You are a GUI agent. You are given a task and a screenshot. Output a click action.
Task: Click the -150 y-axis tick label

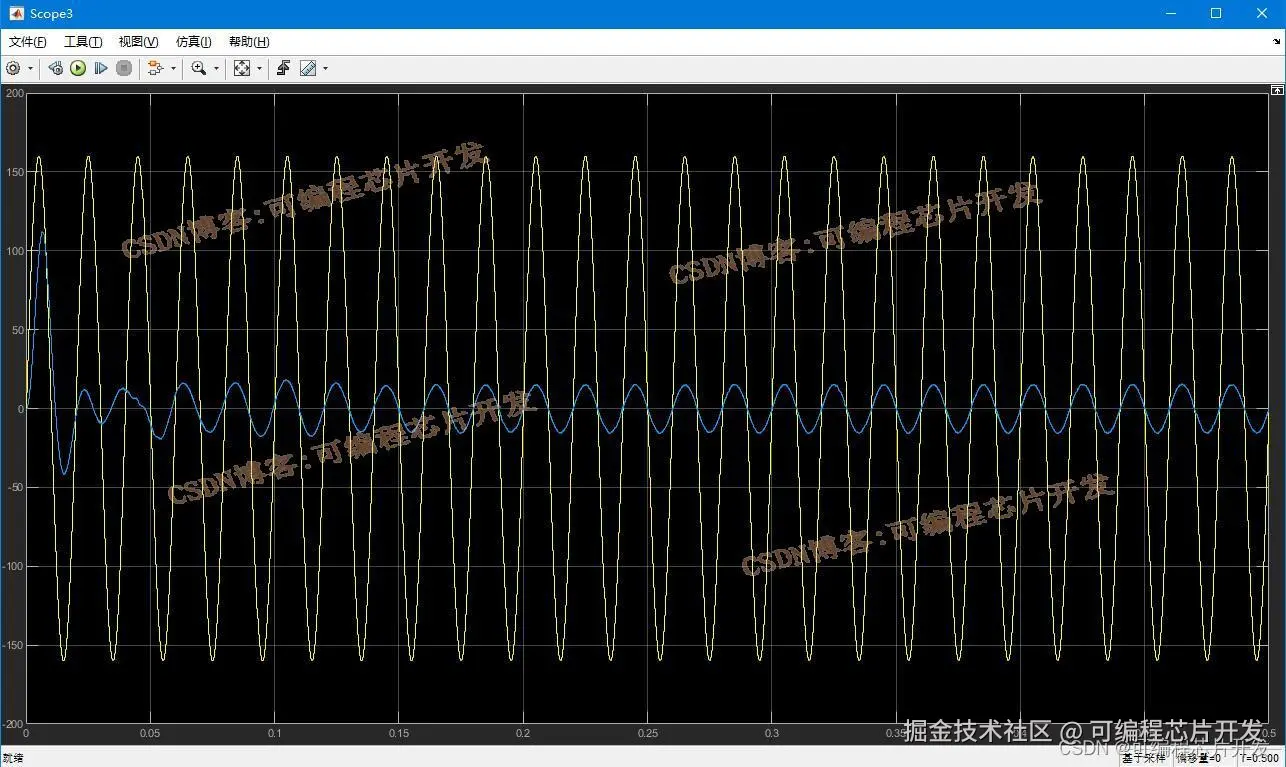point(12,645)
